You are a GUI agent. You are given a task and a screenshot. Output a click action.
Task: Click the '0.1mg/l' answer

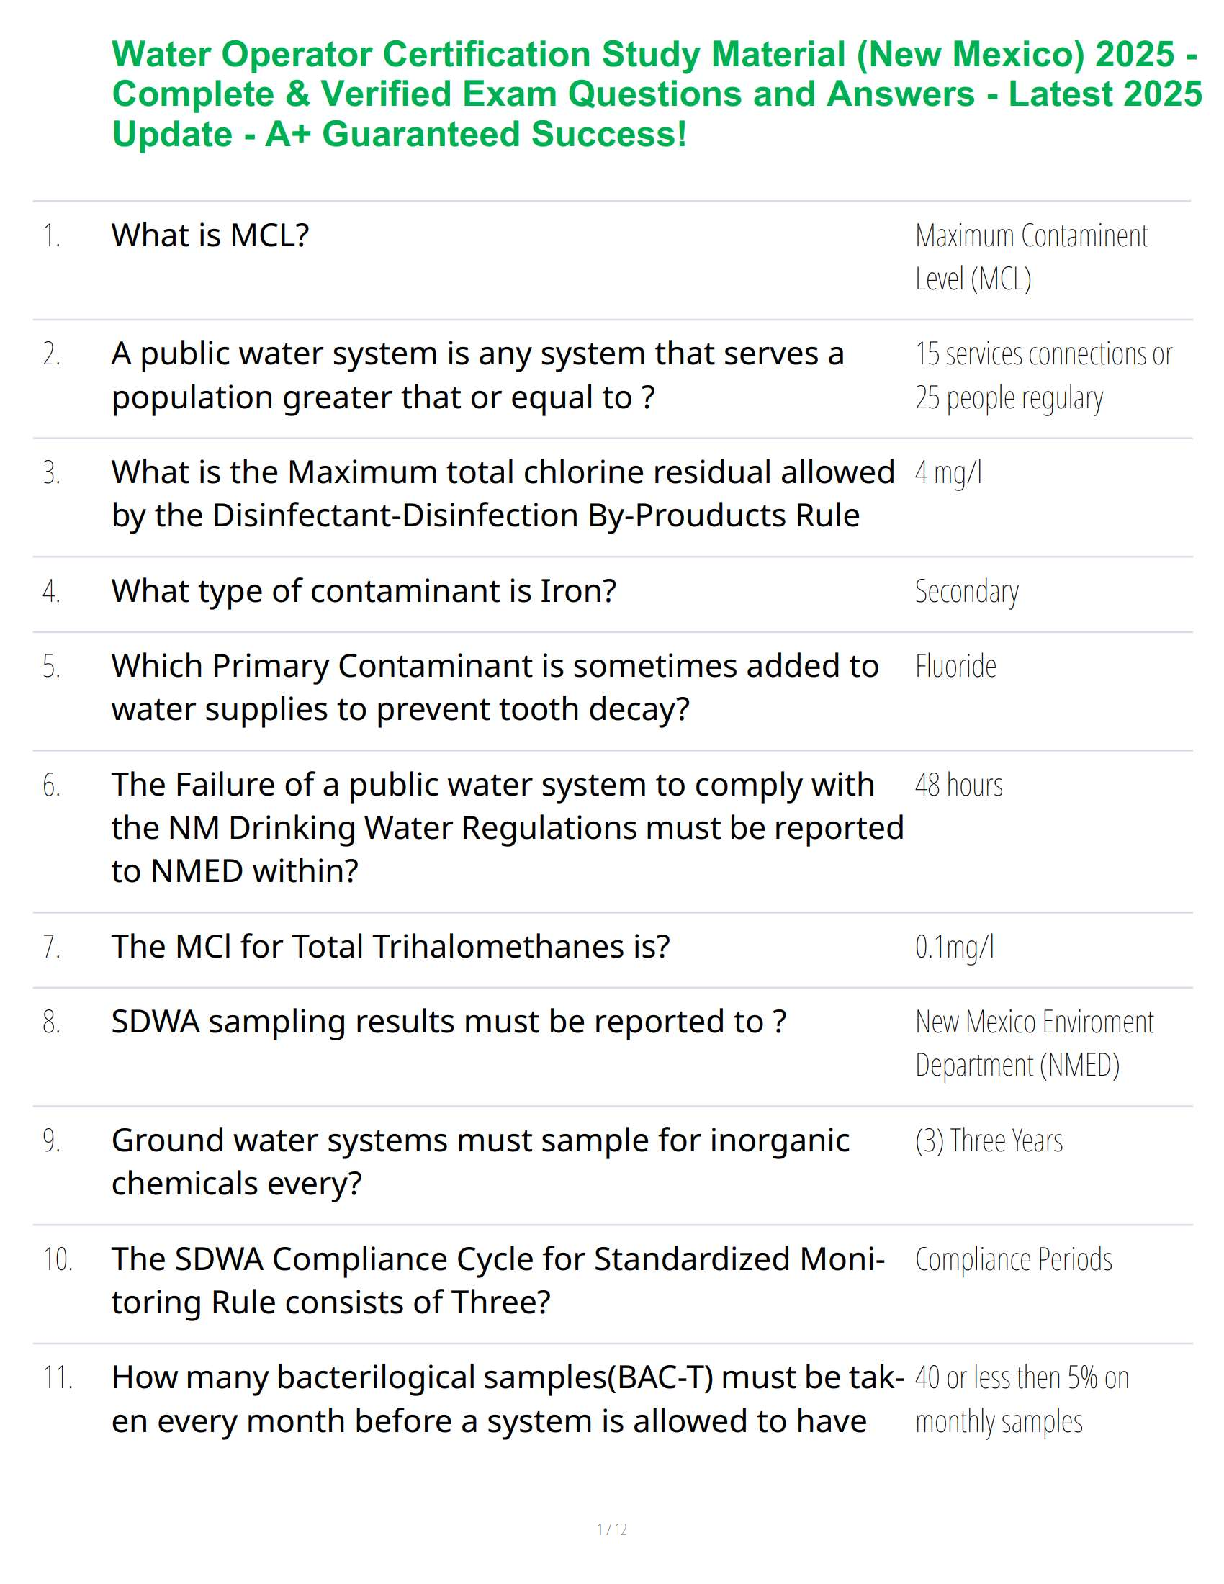click(954, 947)
